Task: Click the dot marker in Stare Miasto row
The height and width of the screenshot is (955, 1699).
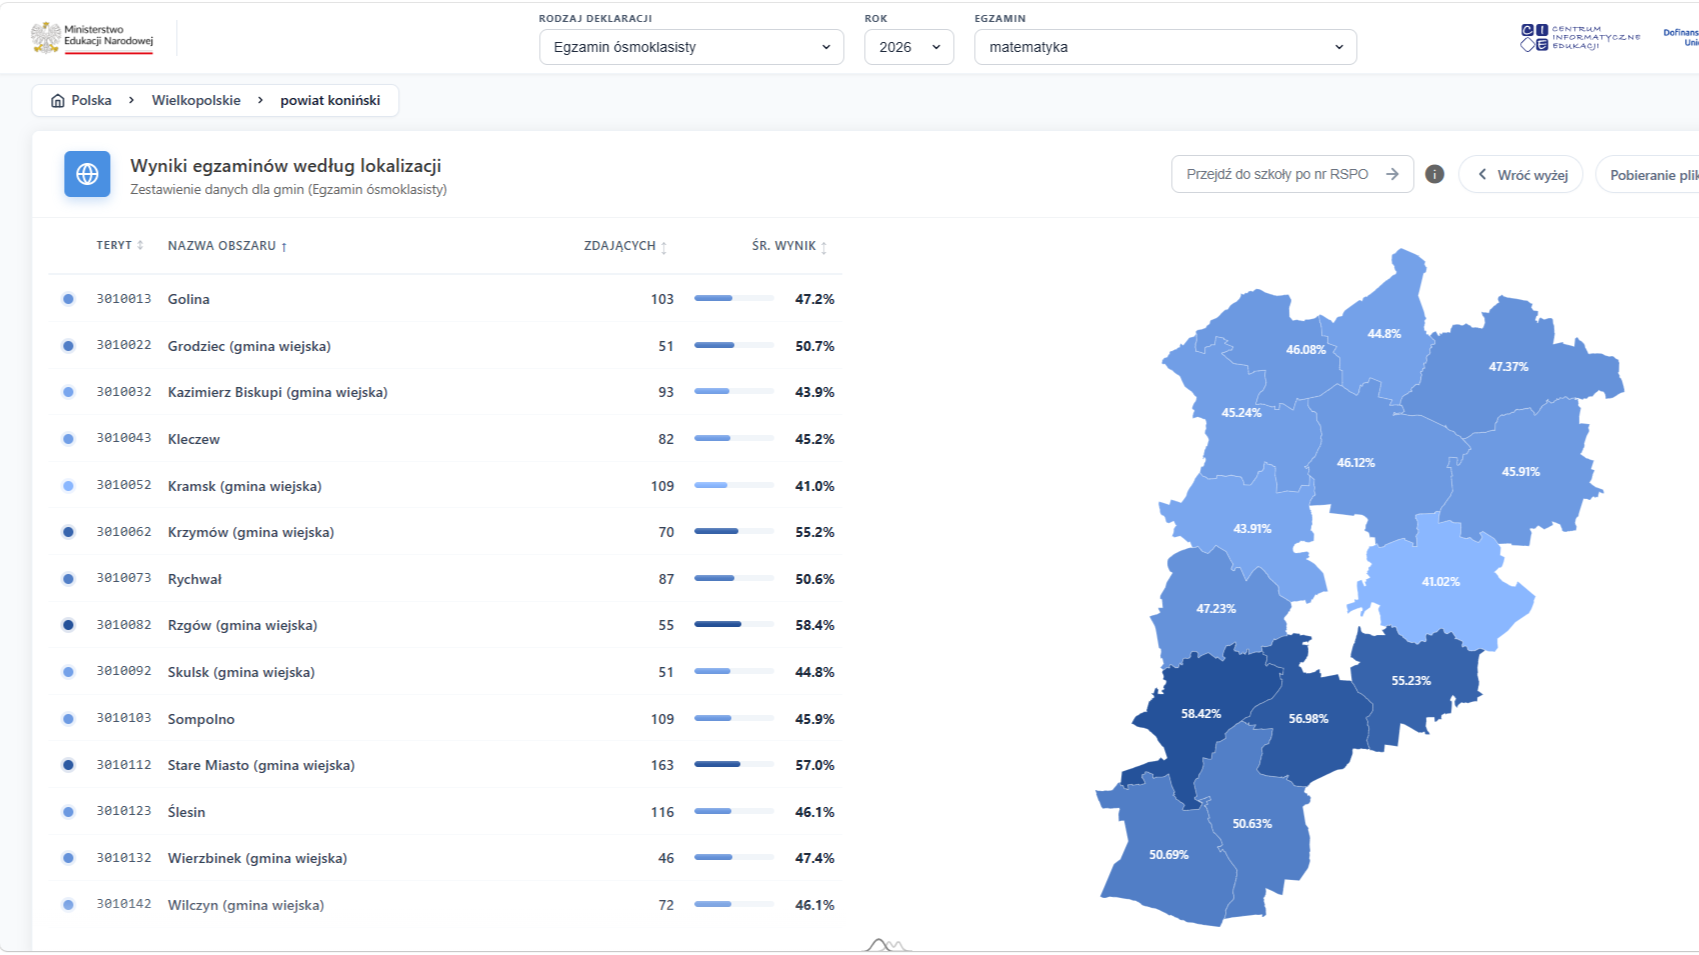Action: click(x=68, y=765)
